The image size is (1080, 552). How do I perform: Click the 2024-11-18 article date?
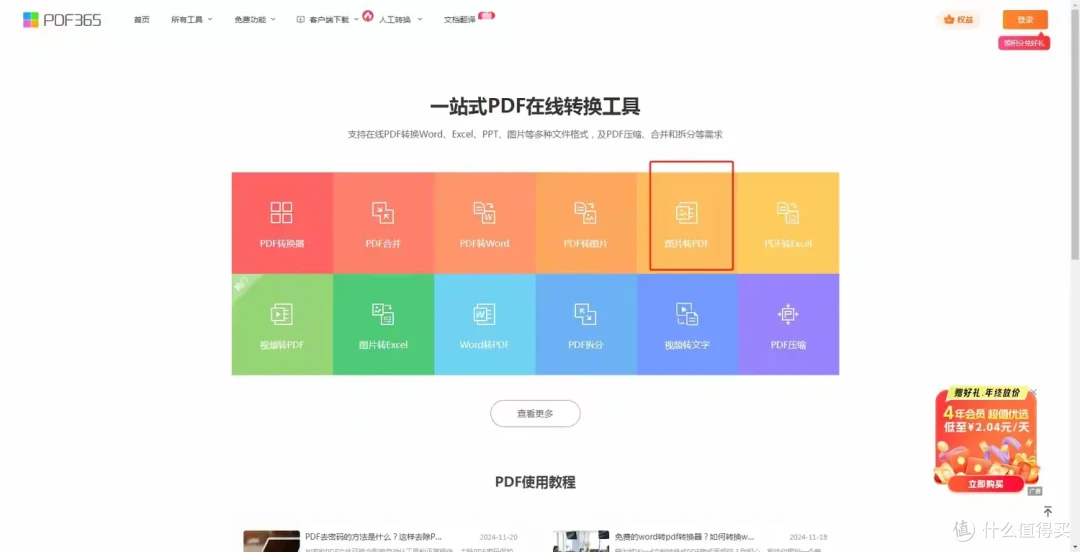[x=808, y=537]
